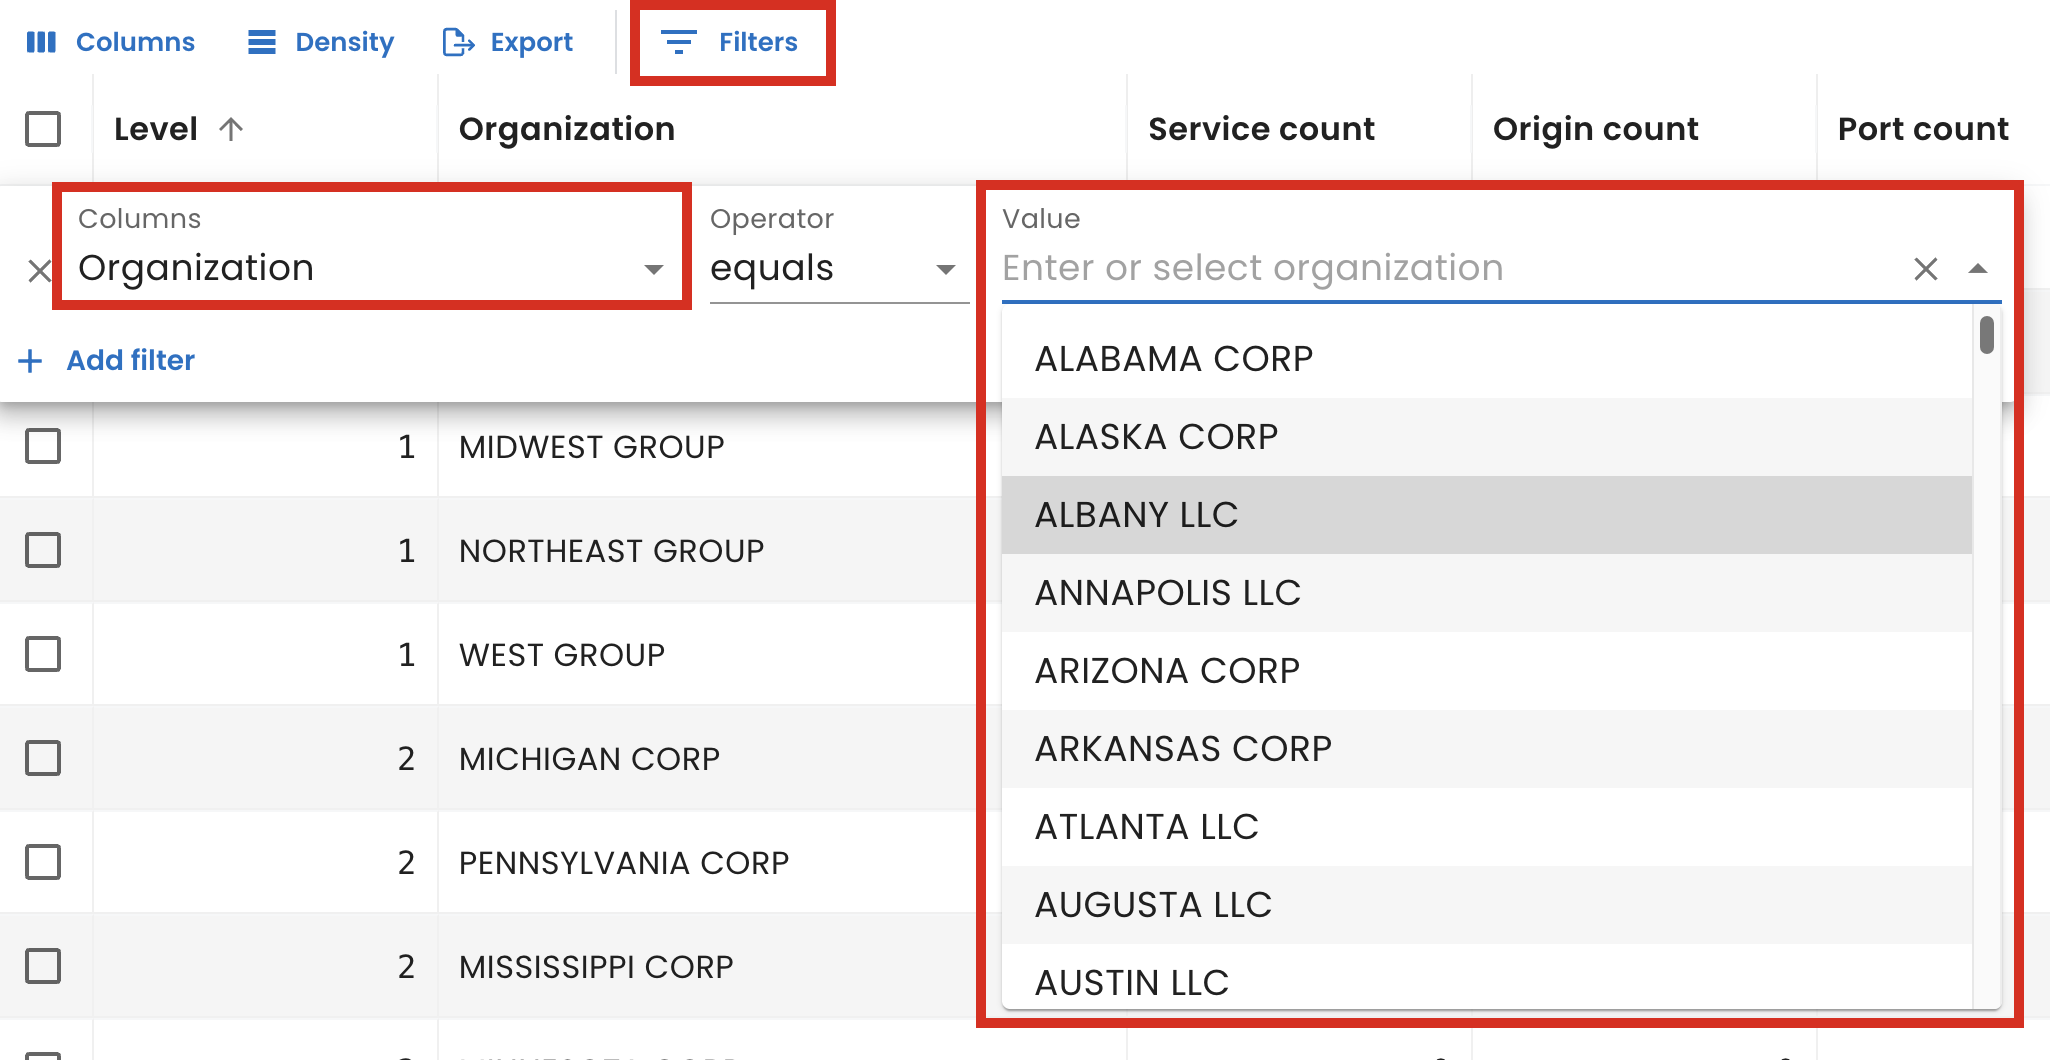Check the MICHIGAN CORP row checkbox
Screen dimensions: 2050x1060
(x=43, y=758)
